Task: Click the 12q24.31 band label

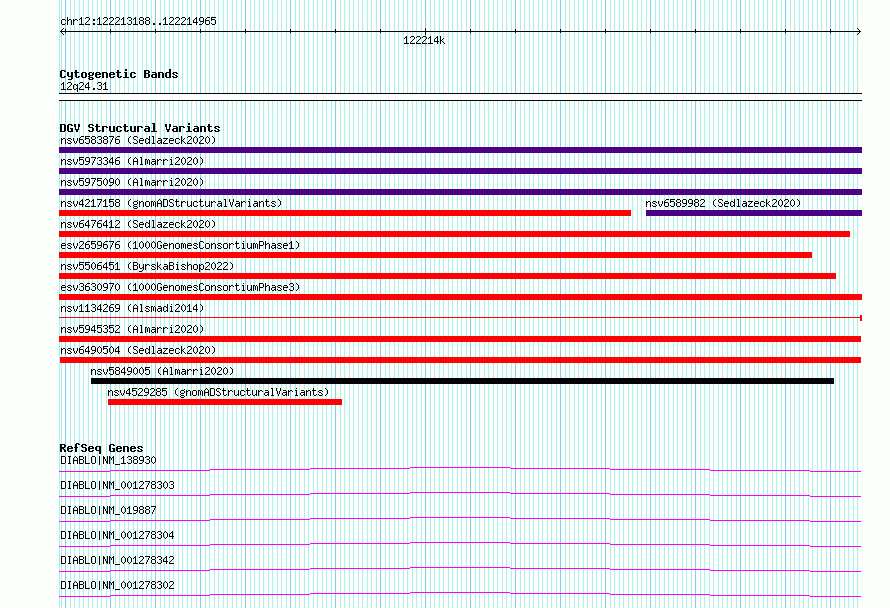Action: click(84, 86)
